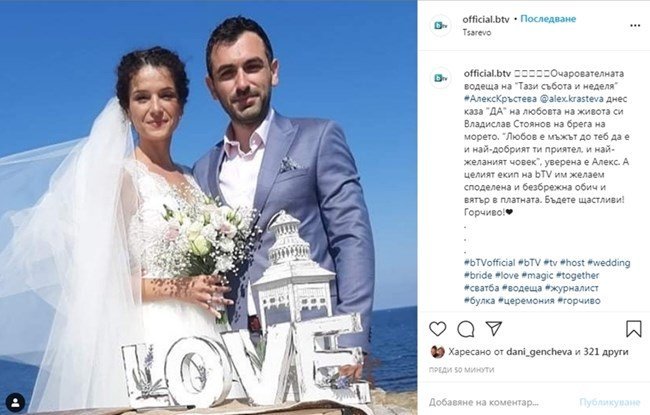This screenshot has height=415, width=650.
Task: Open the #АлексКръстева hashtag
Action: pos(500,99)
